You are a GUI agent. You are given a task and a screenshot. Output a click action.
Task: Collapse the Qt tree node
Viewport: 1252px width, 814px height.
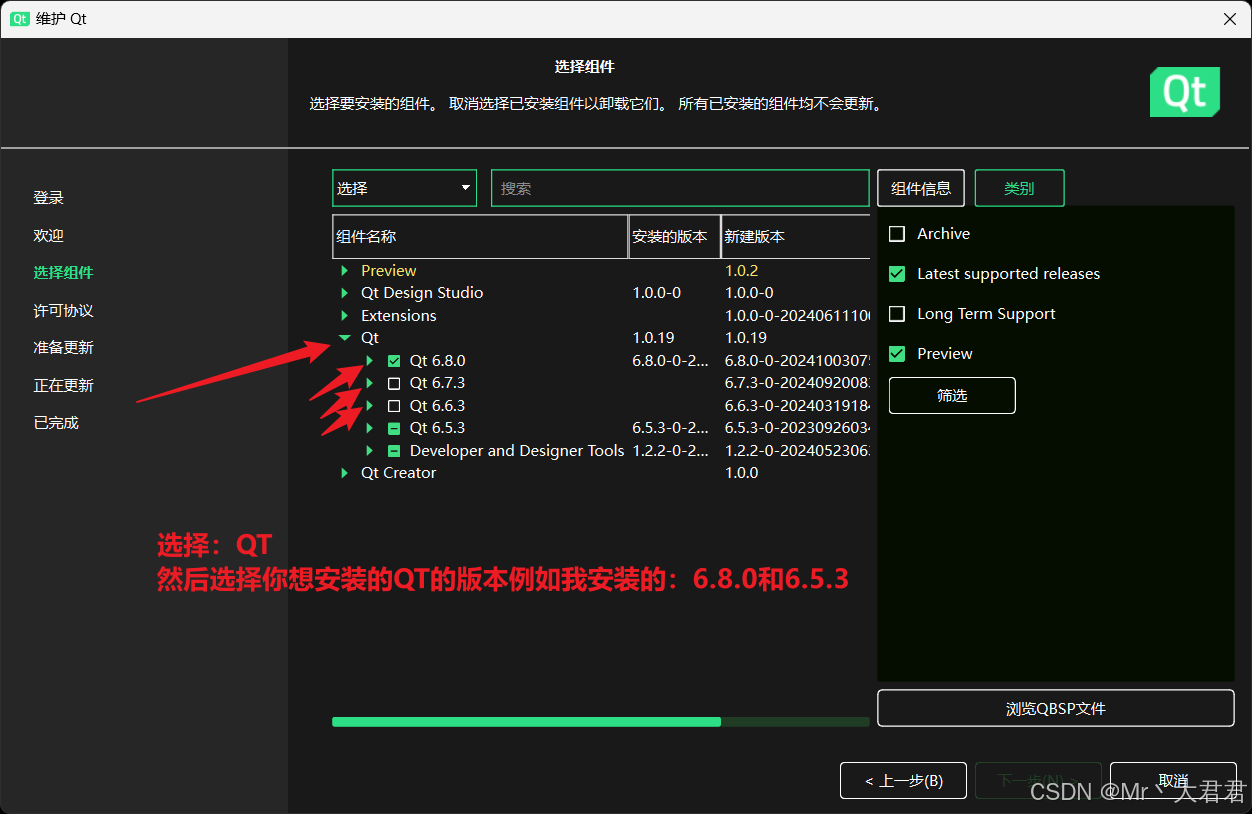click(x=345, y=338)
